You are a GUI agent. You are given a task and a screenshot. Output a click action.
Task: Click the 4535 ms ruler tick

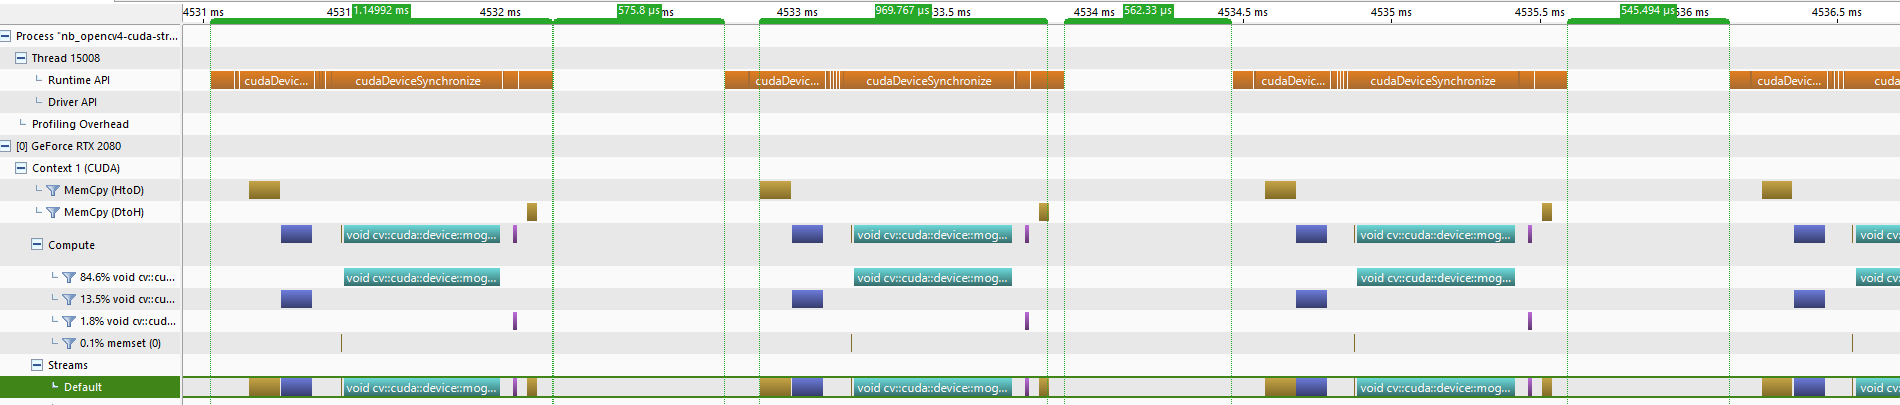click(1391, 12)
